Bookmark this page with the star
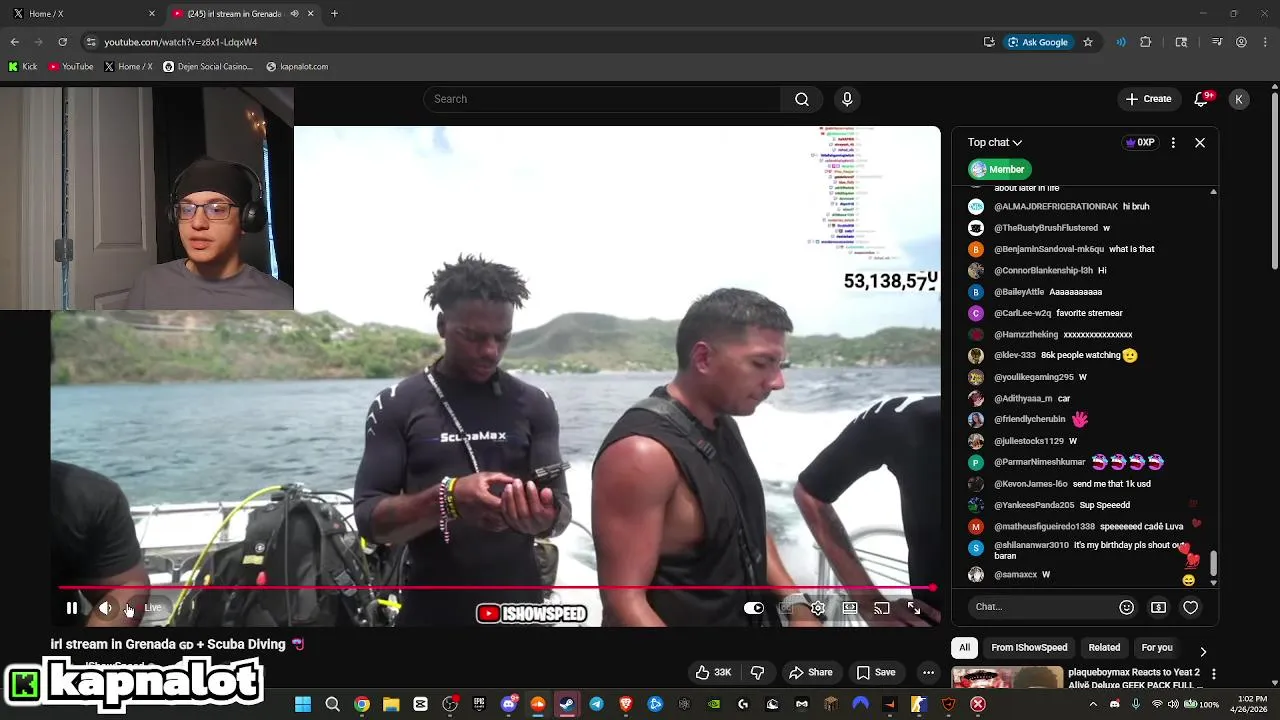Screen dimensions: 1280x720 [x=1088, y=42]
